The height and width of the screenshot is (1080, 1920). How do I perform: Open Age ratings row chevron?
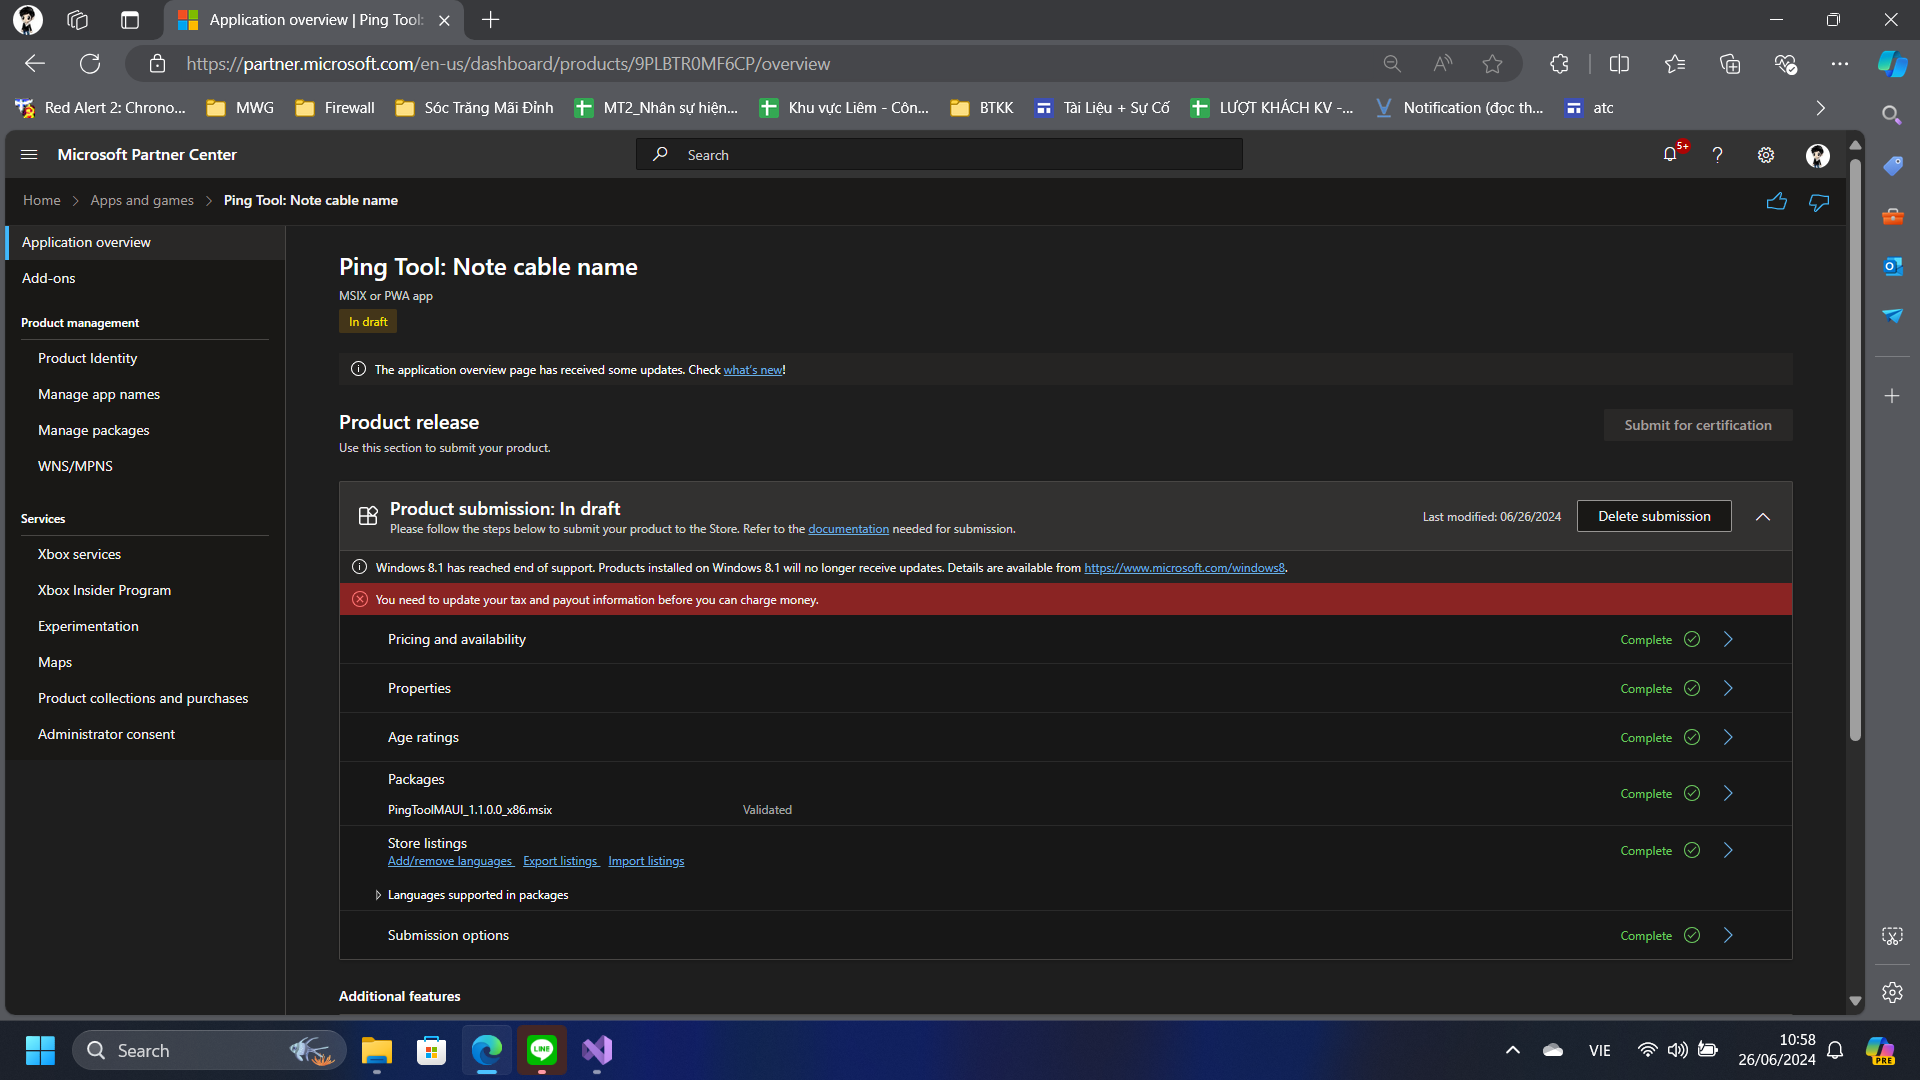point(1728,737)
